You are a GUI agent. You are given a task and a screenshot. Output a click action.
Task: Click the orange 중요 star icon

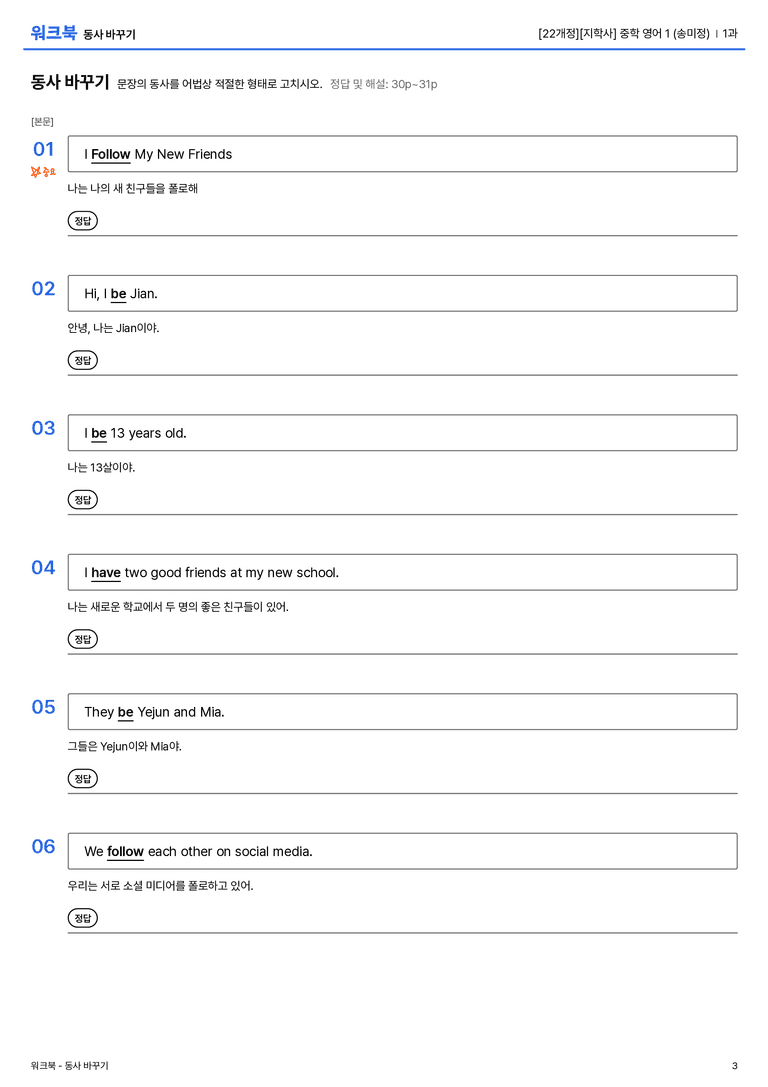click(x=43, y=171)
